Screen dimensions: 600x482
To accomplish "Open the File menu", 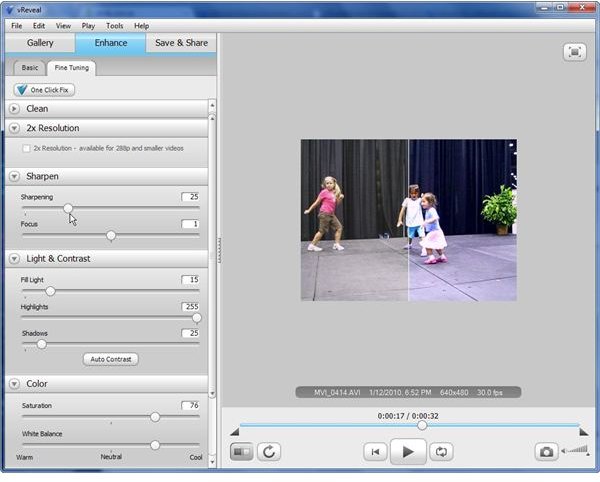I will [x=16, y=26].
